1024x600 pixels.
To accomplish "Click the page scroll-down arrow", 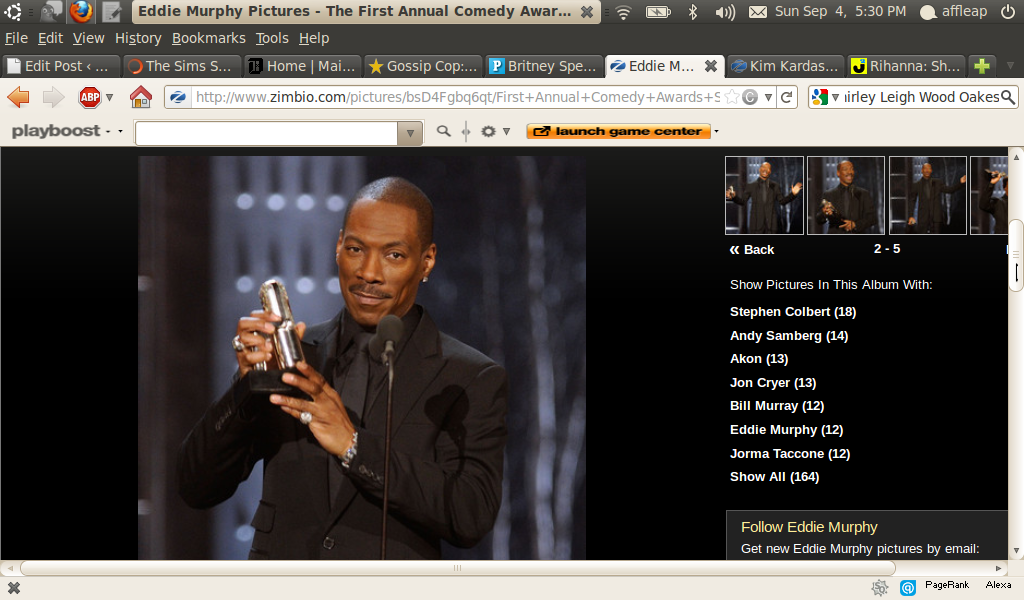I will click(x=1016, y=552).
